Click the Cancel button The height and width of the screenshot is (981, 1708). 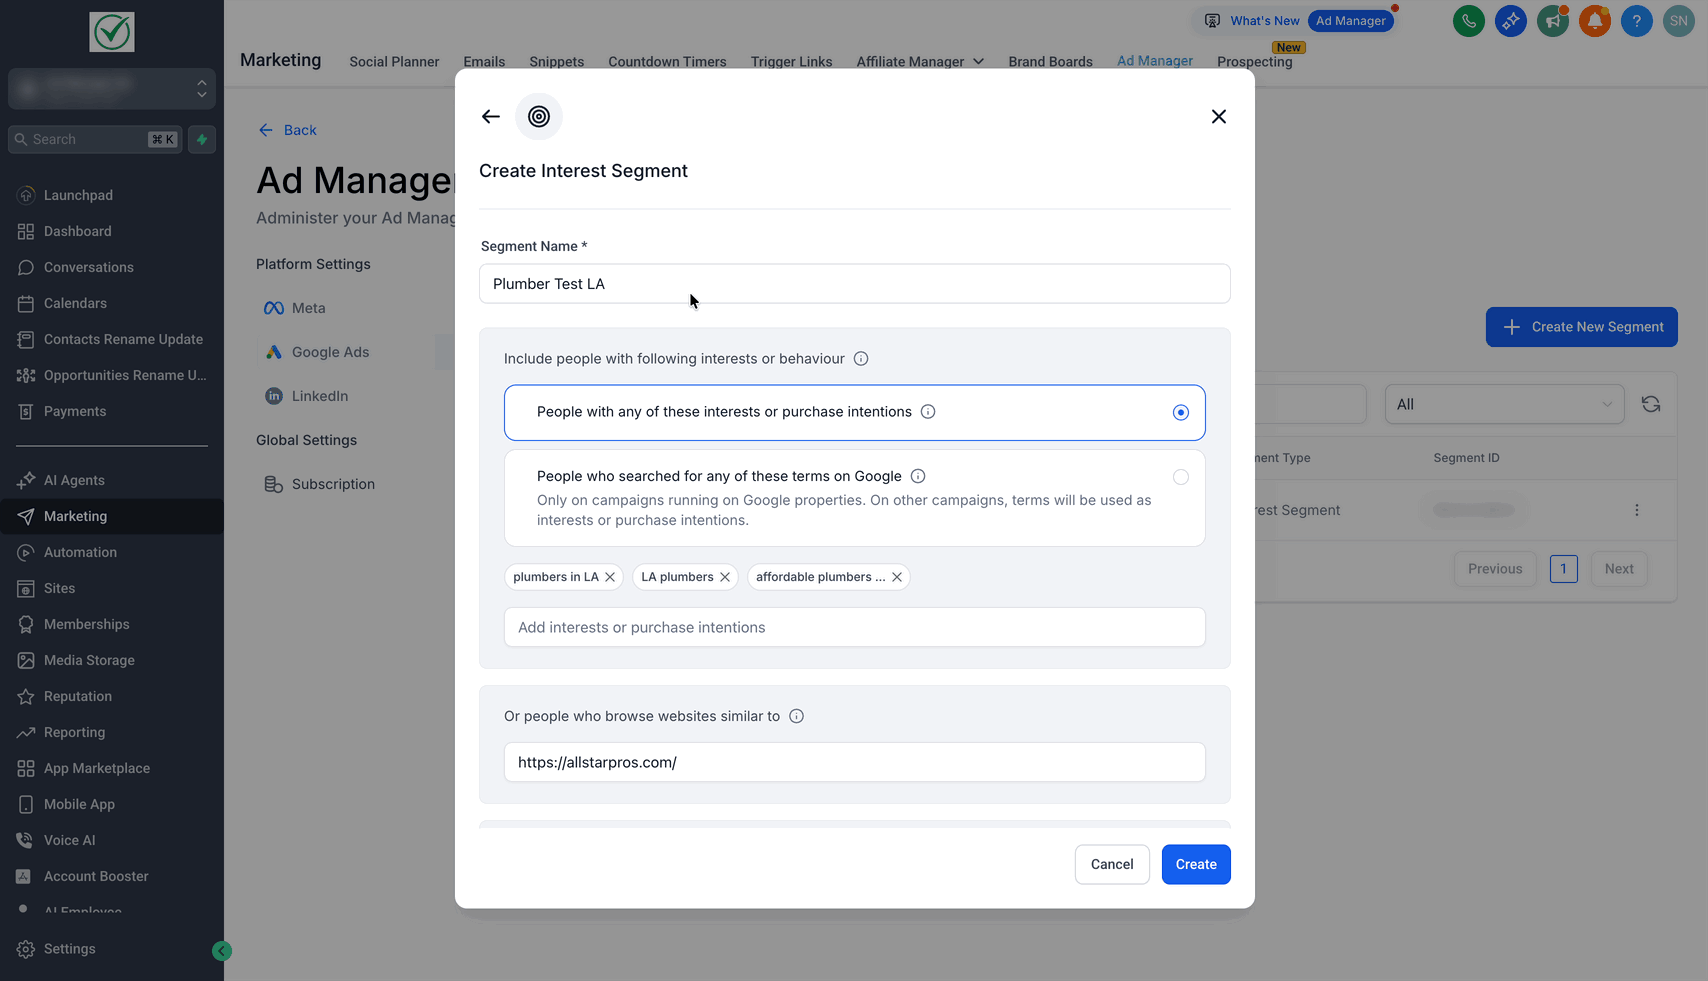(1112, 865)
